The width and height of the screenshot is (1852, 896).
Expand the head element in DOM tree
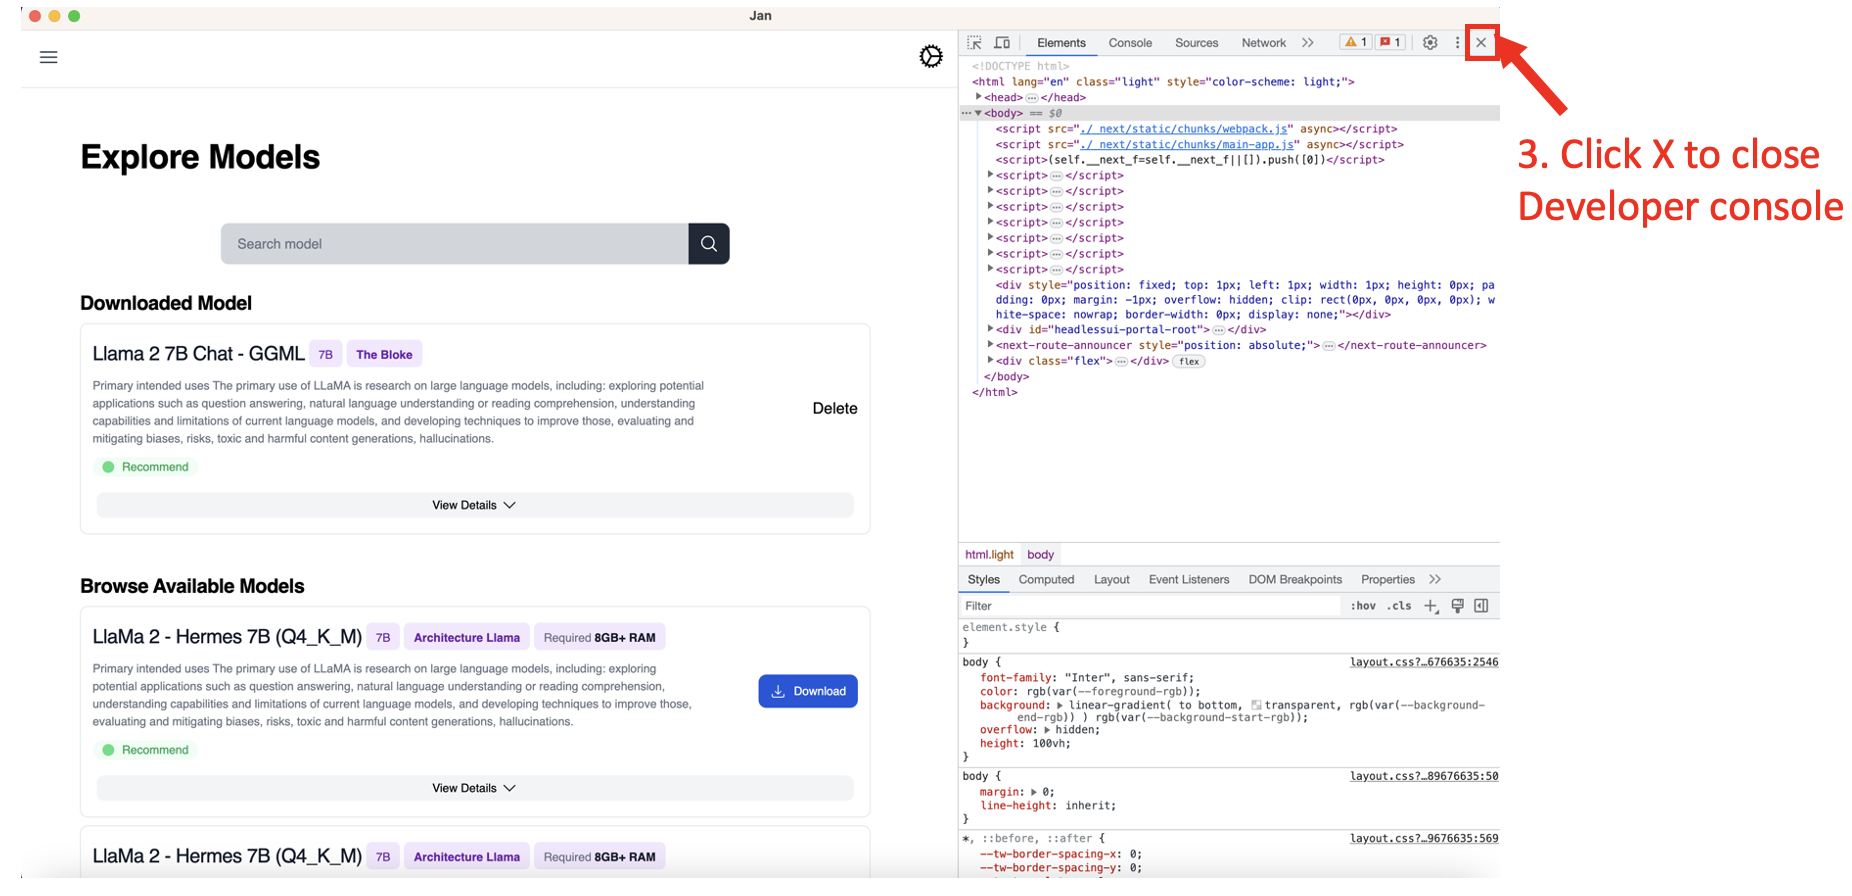978,97
